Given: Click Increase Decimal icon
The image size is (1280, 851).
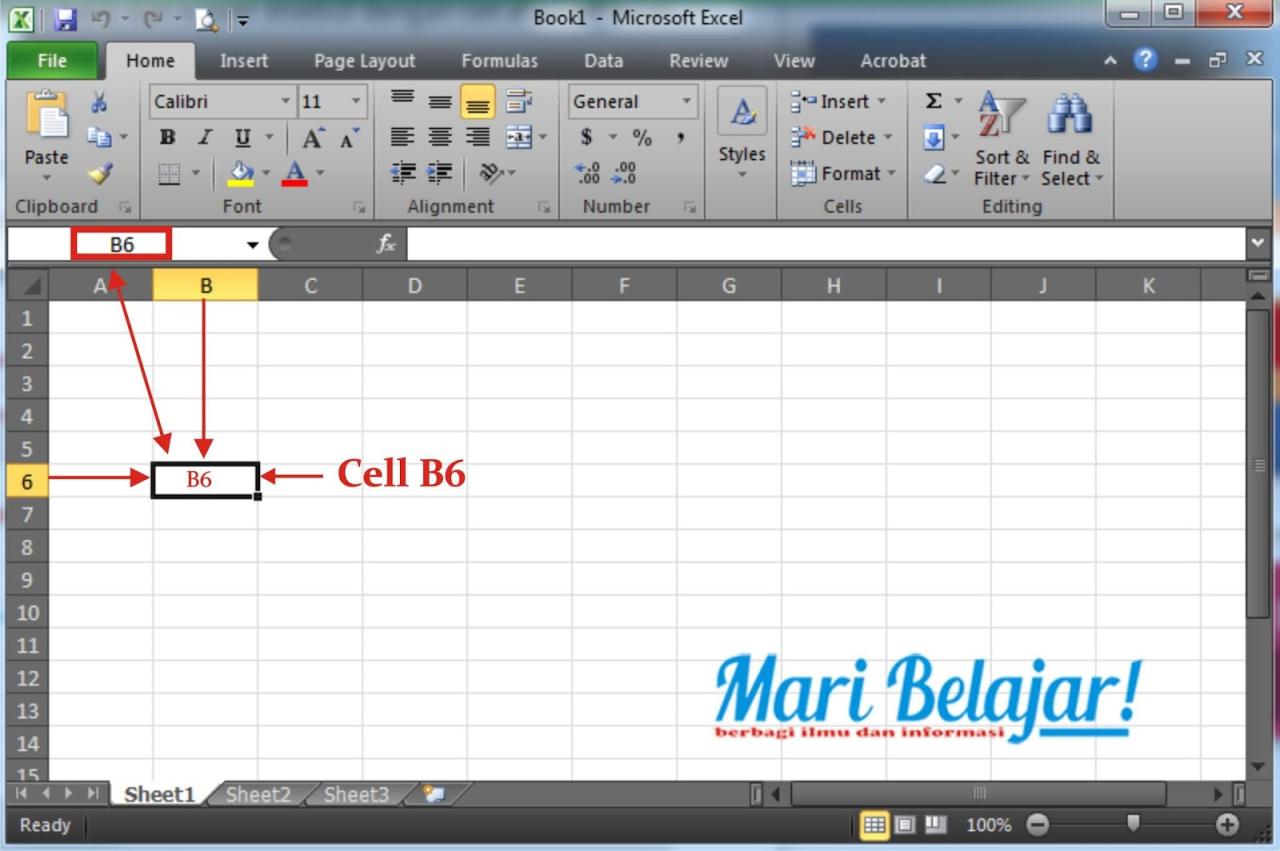Looking at the screenshot, I should coord(588,174).
